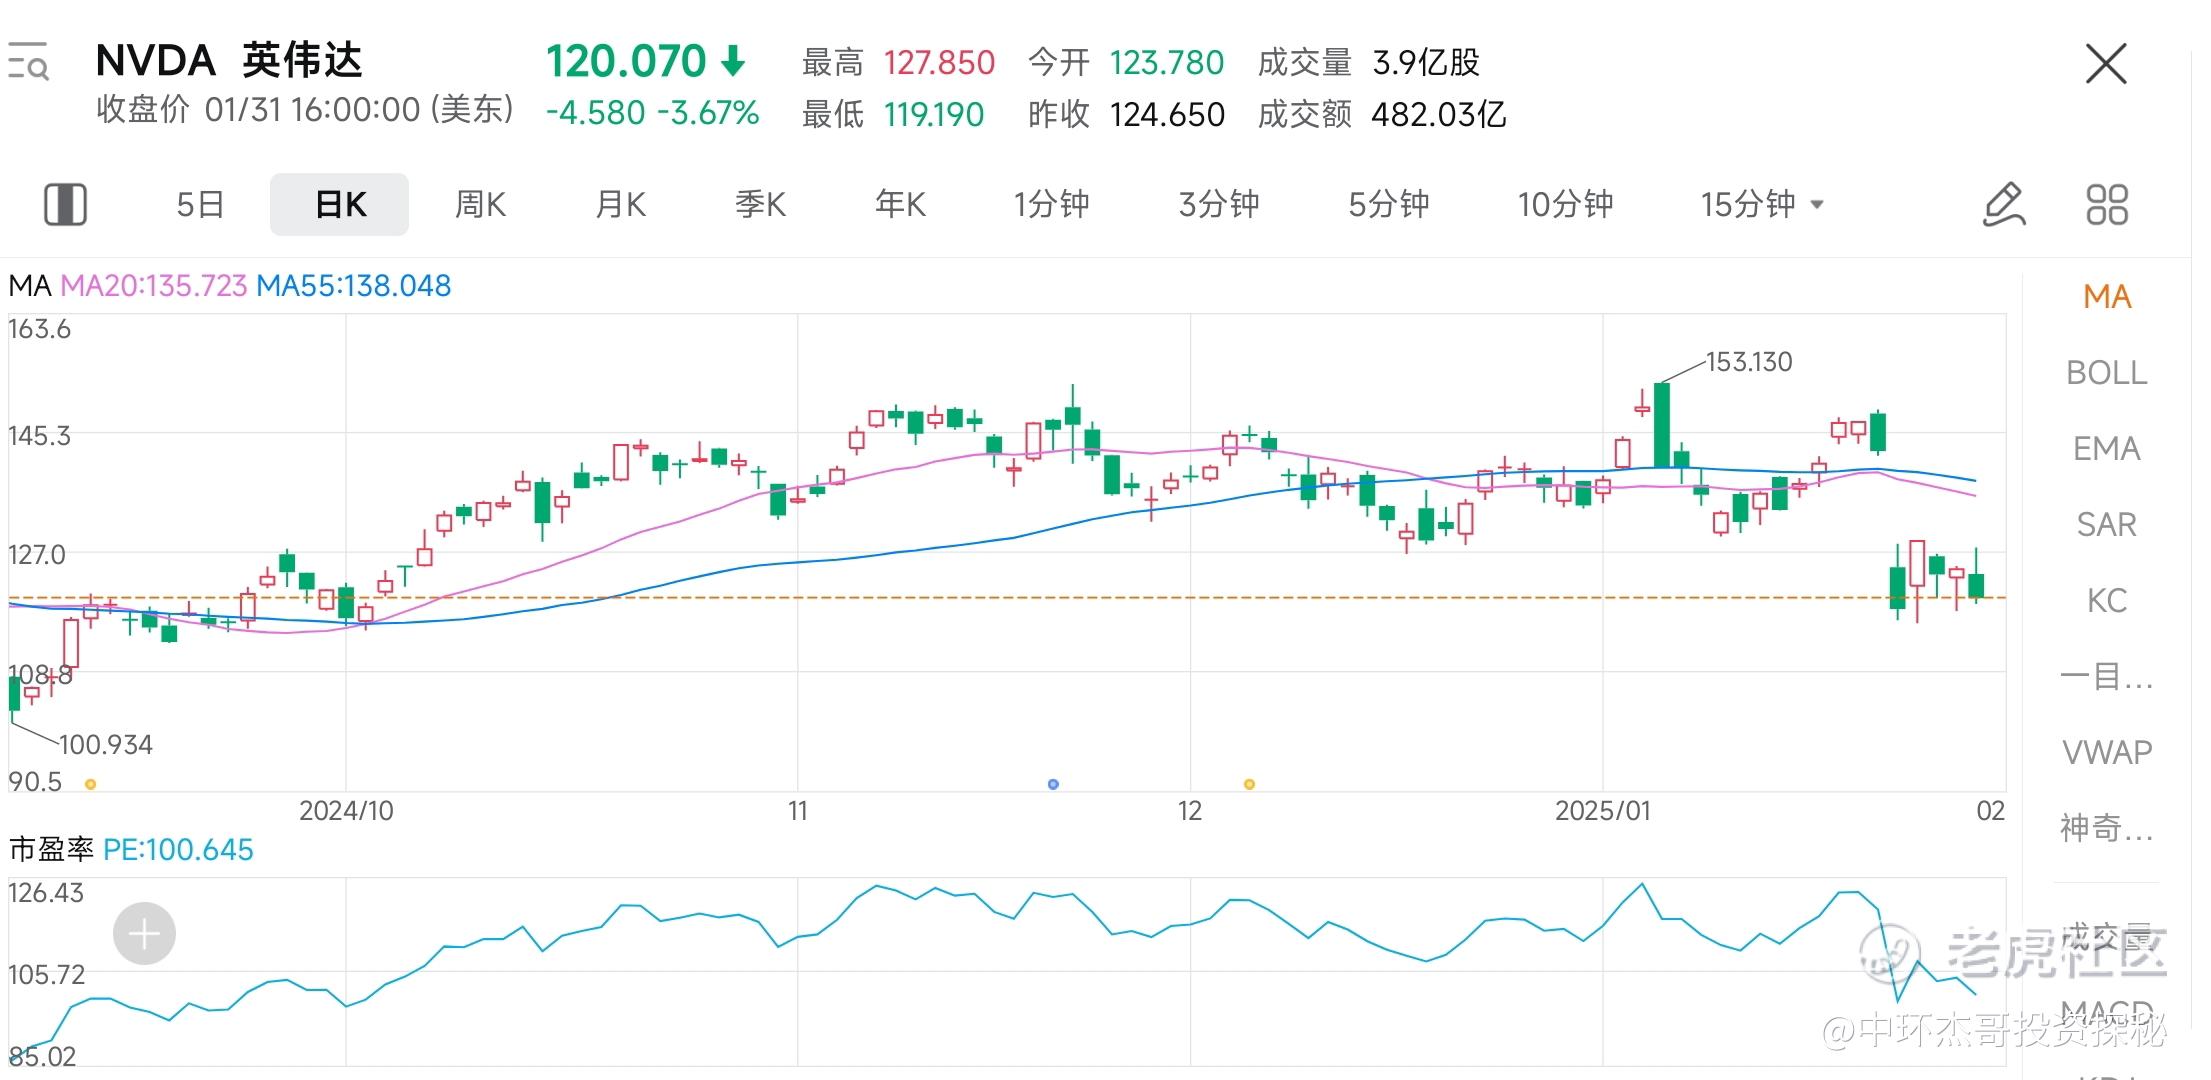Click the NVDA 英伟达 stock title
2211x1080 pixels.
point(228,61)
